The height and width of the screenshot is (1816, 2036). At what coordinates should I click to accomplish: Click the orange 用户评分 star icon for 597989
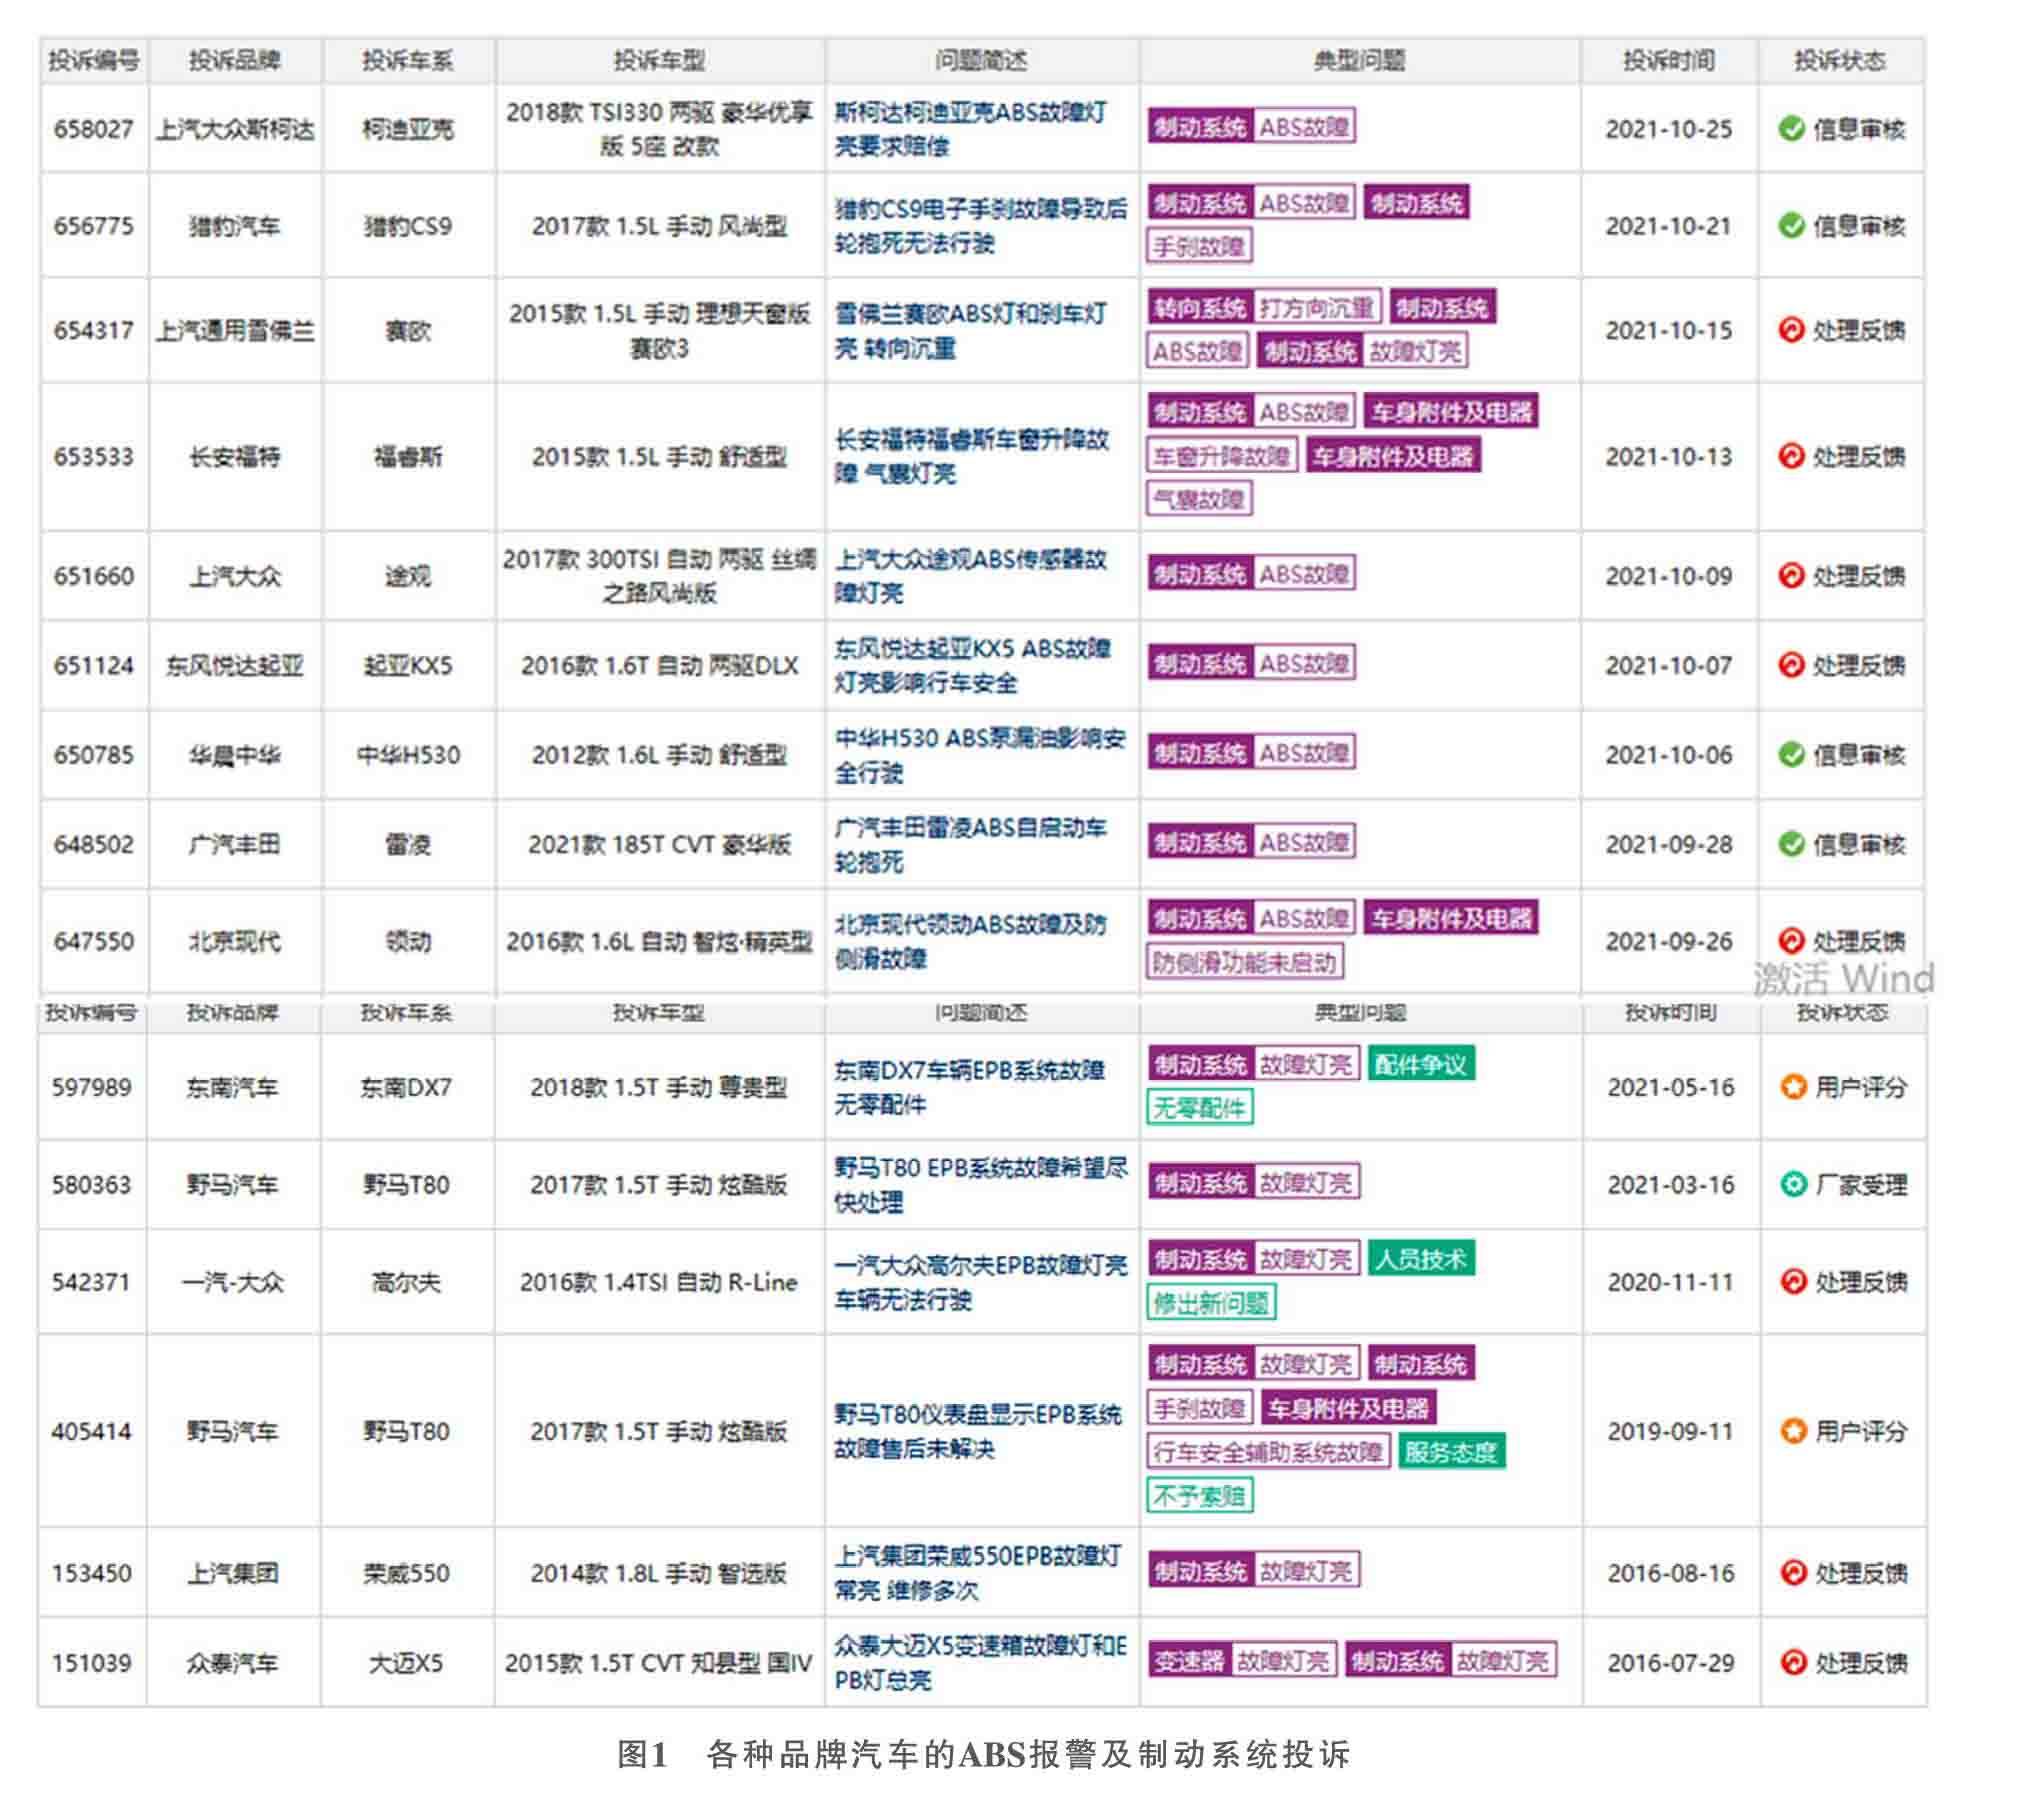tap(1793, 1086)
